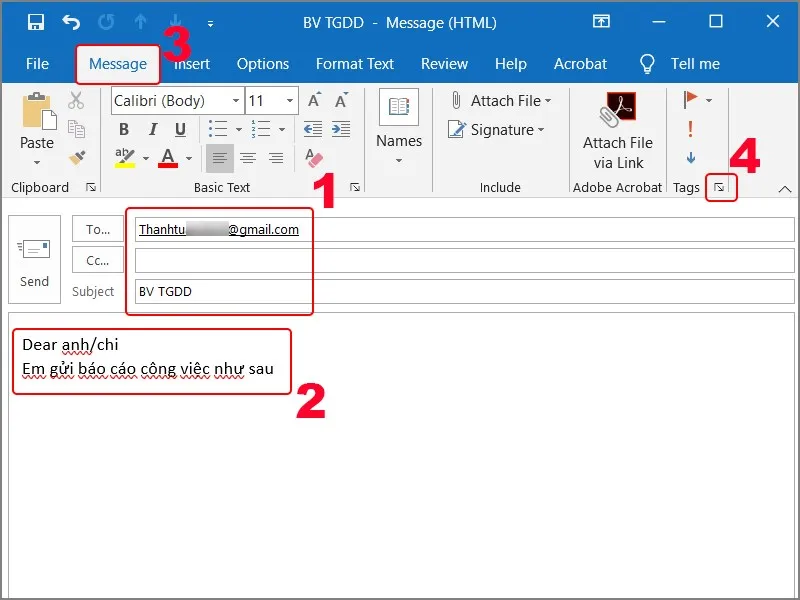
Task: Toggle Bold formatting
Action: pyautogui.click(x=124, y=129)
